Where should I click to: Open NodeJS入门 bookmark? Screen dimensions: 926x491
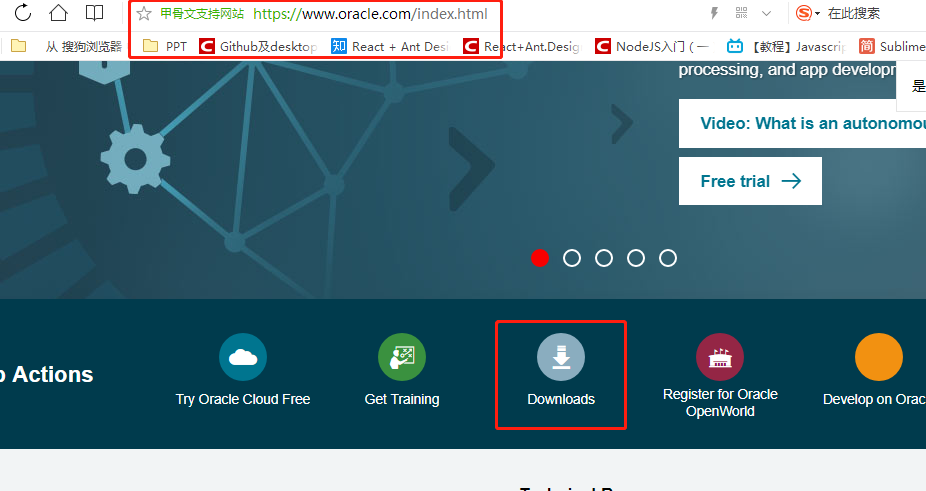(652, 46)
